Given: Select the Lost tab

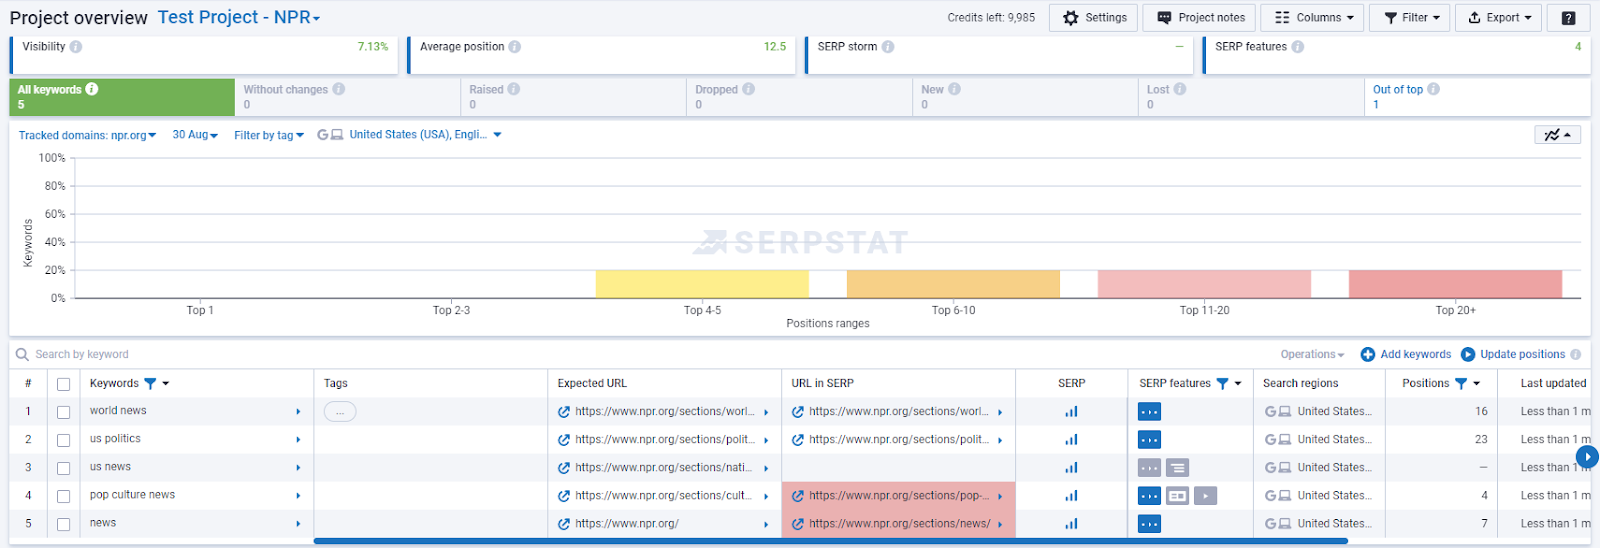Looking at the screenshot, I should 1252,97.
